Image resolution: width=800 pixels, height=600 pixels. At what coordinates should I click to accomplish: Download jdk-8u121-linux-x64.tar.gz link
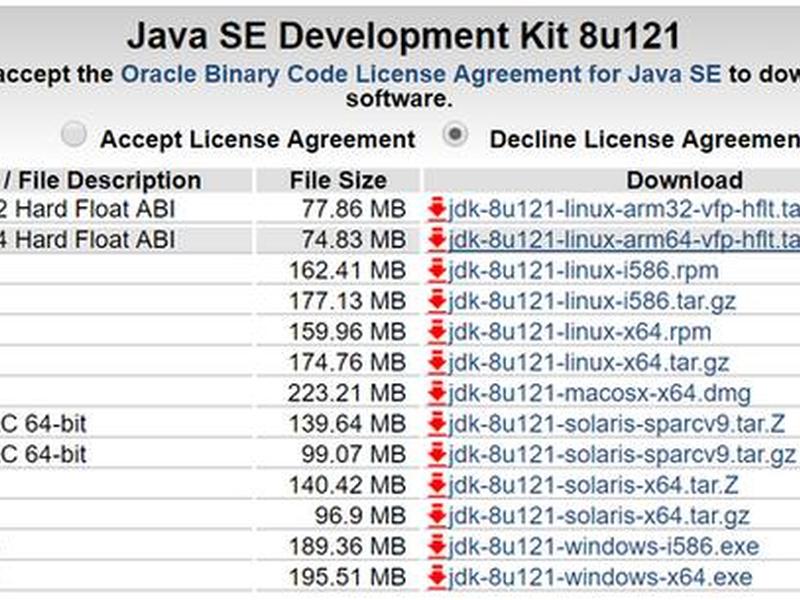(x=588, y=362)
